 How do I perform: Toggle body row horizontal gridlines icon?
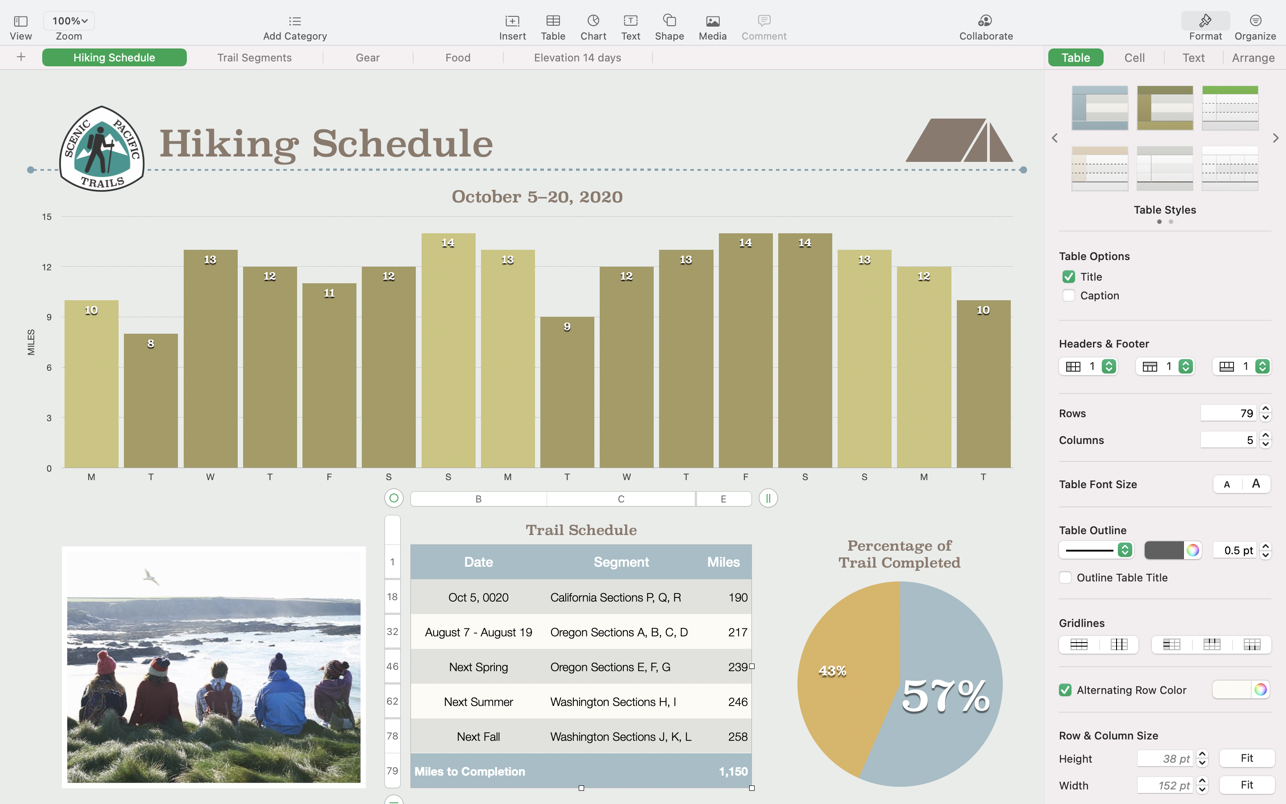1079,645
